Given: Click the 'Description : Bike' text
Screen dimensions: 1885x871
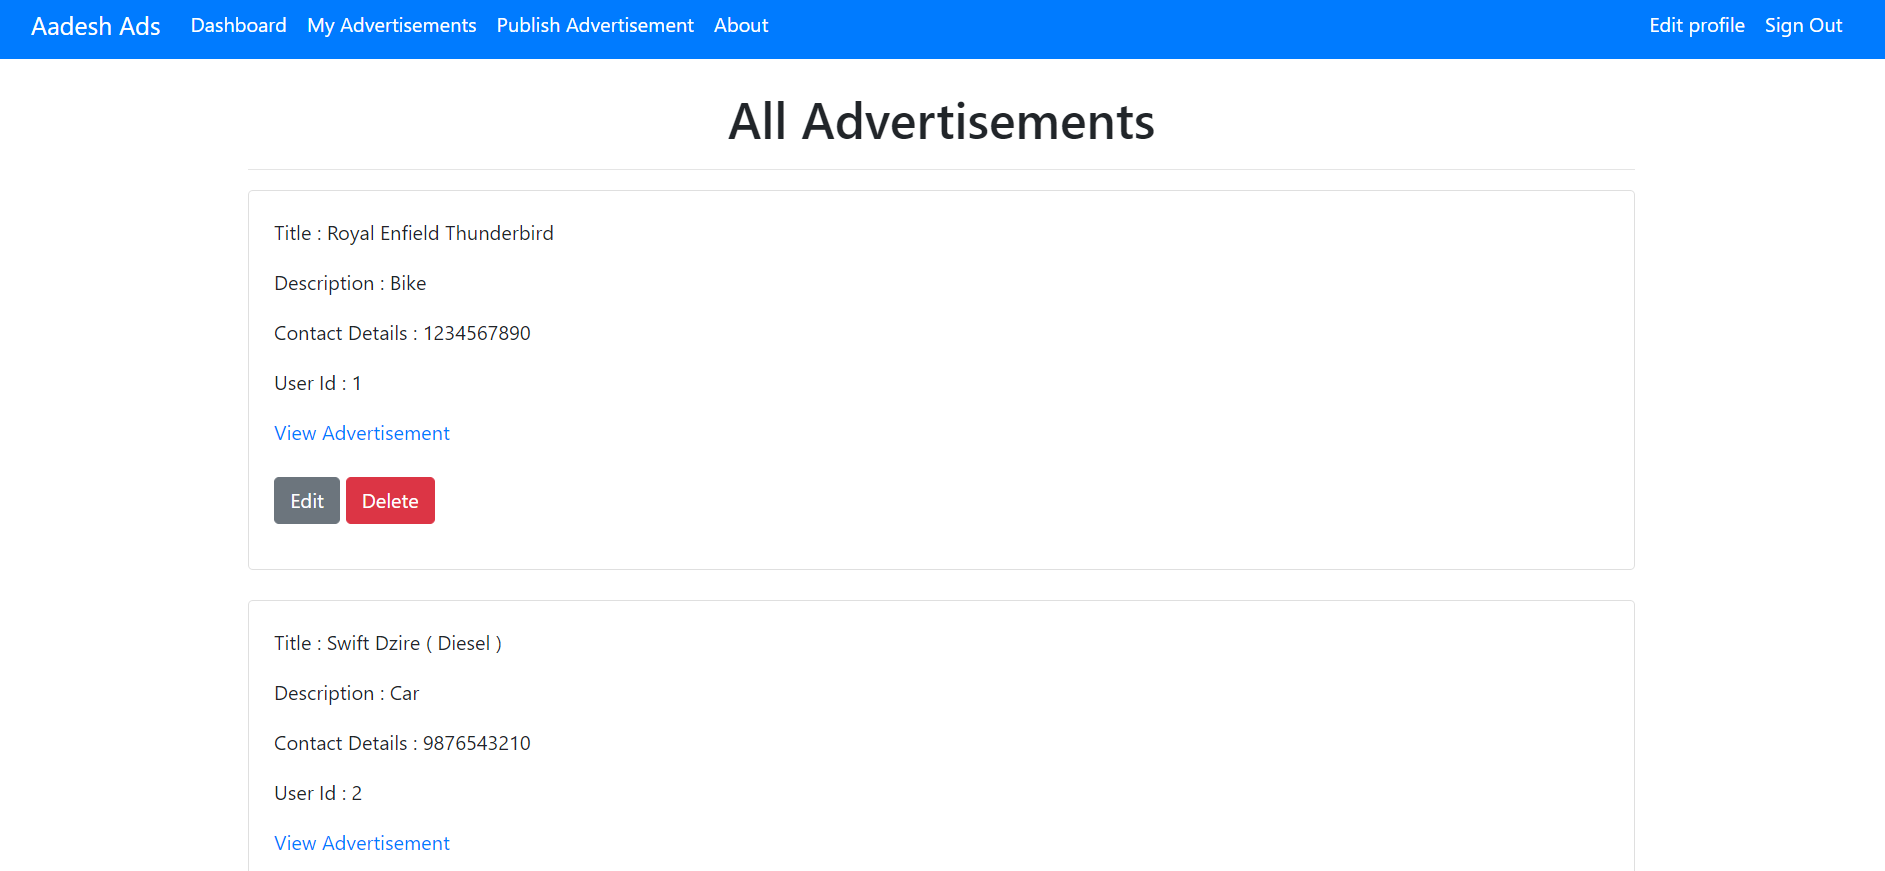Looking at the screenshot, I should [350, 283].
